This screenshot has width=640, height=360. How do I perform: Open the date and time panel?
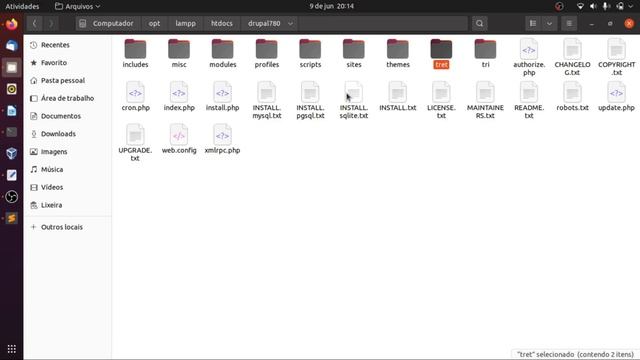(x=331, y=6)
